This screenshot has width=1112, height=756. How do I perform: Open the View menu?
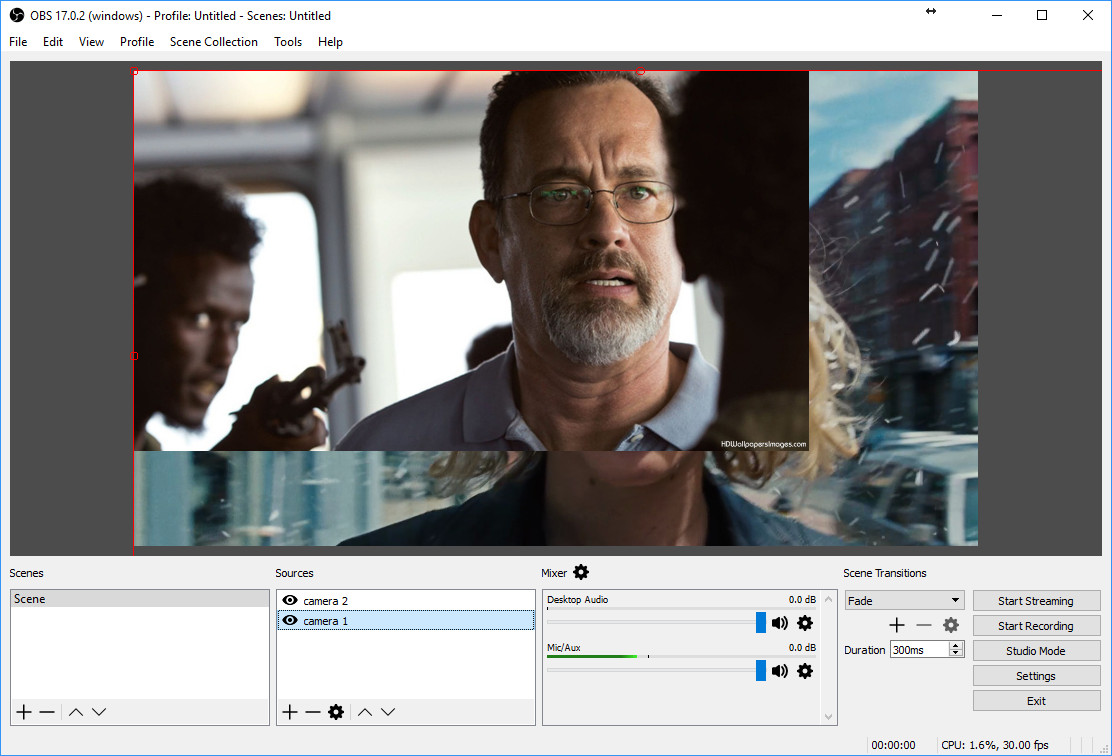pos(91,42)
